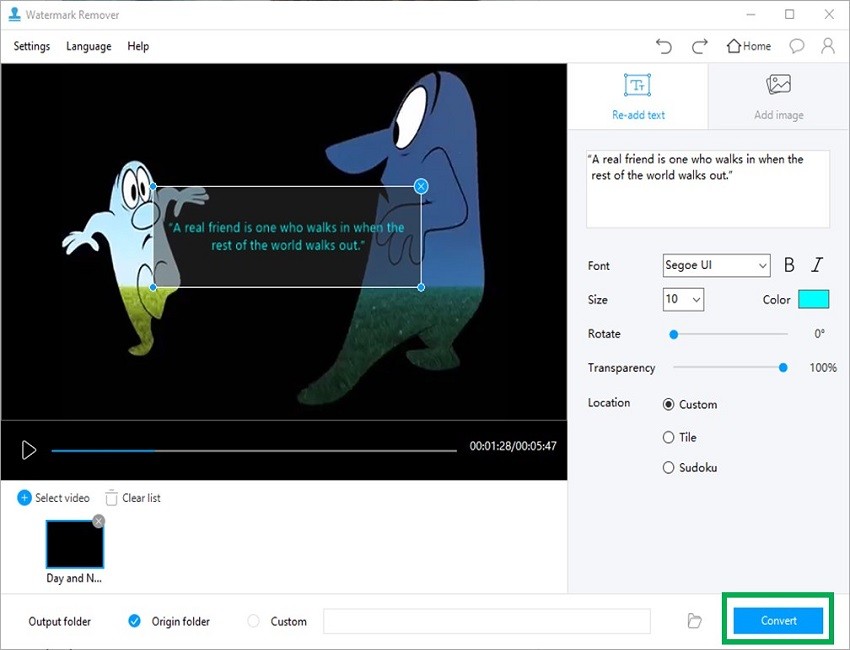This screenshot has height=650, width=850.
Task: Switch to the Re-add text tab
Action: [638, 97]
